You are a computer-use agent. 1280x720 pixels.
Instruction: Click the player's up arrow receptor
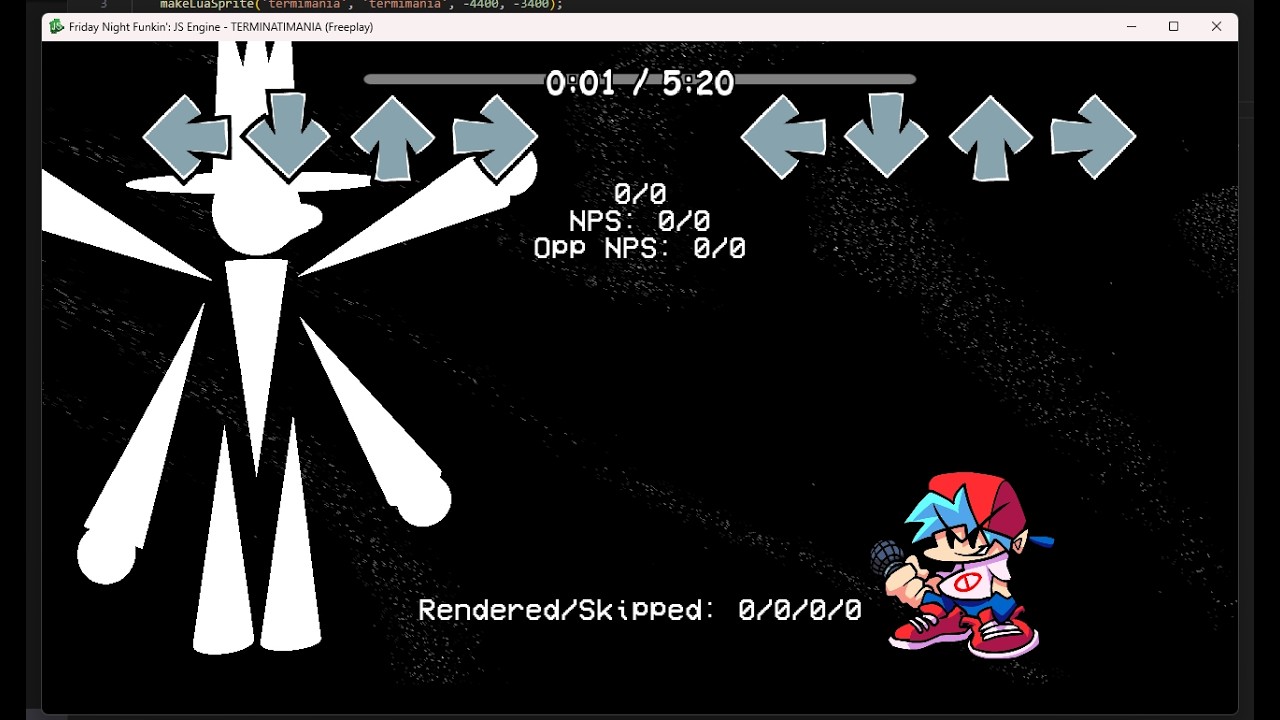[x=990, y=138]
